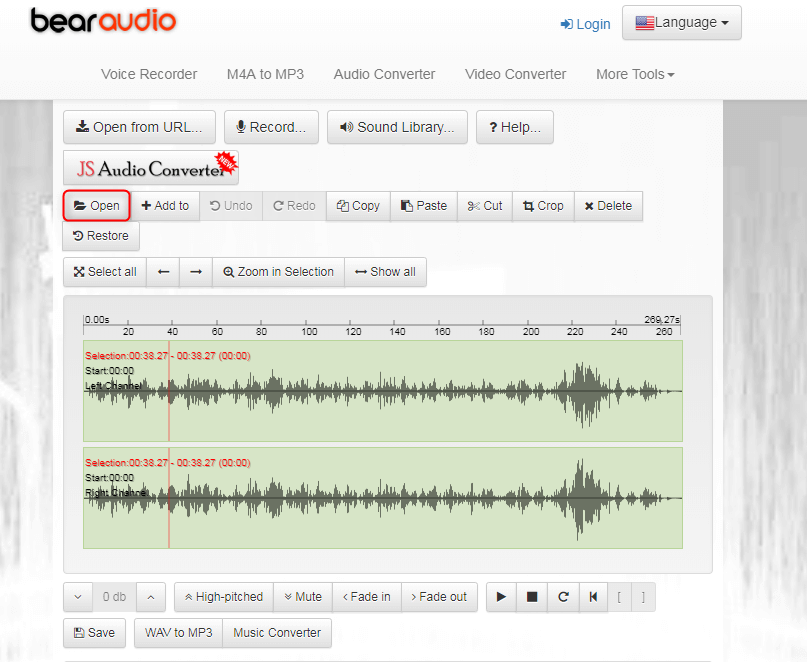Viewport: 807px width, 662px height.
Task: Open the Sound Library
Action: (x=397, y=127)
